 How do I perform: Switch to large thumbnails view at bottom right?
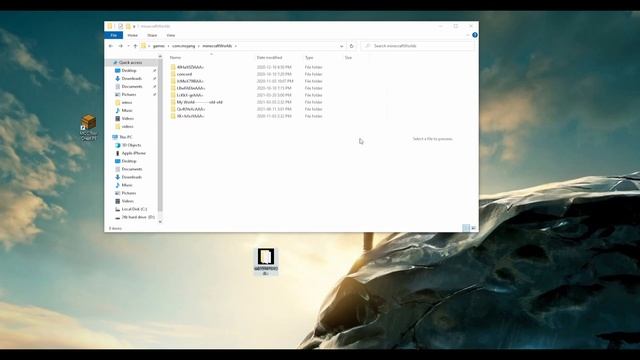pos(473,228)
